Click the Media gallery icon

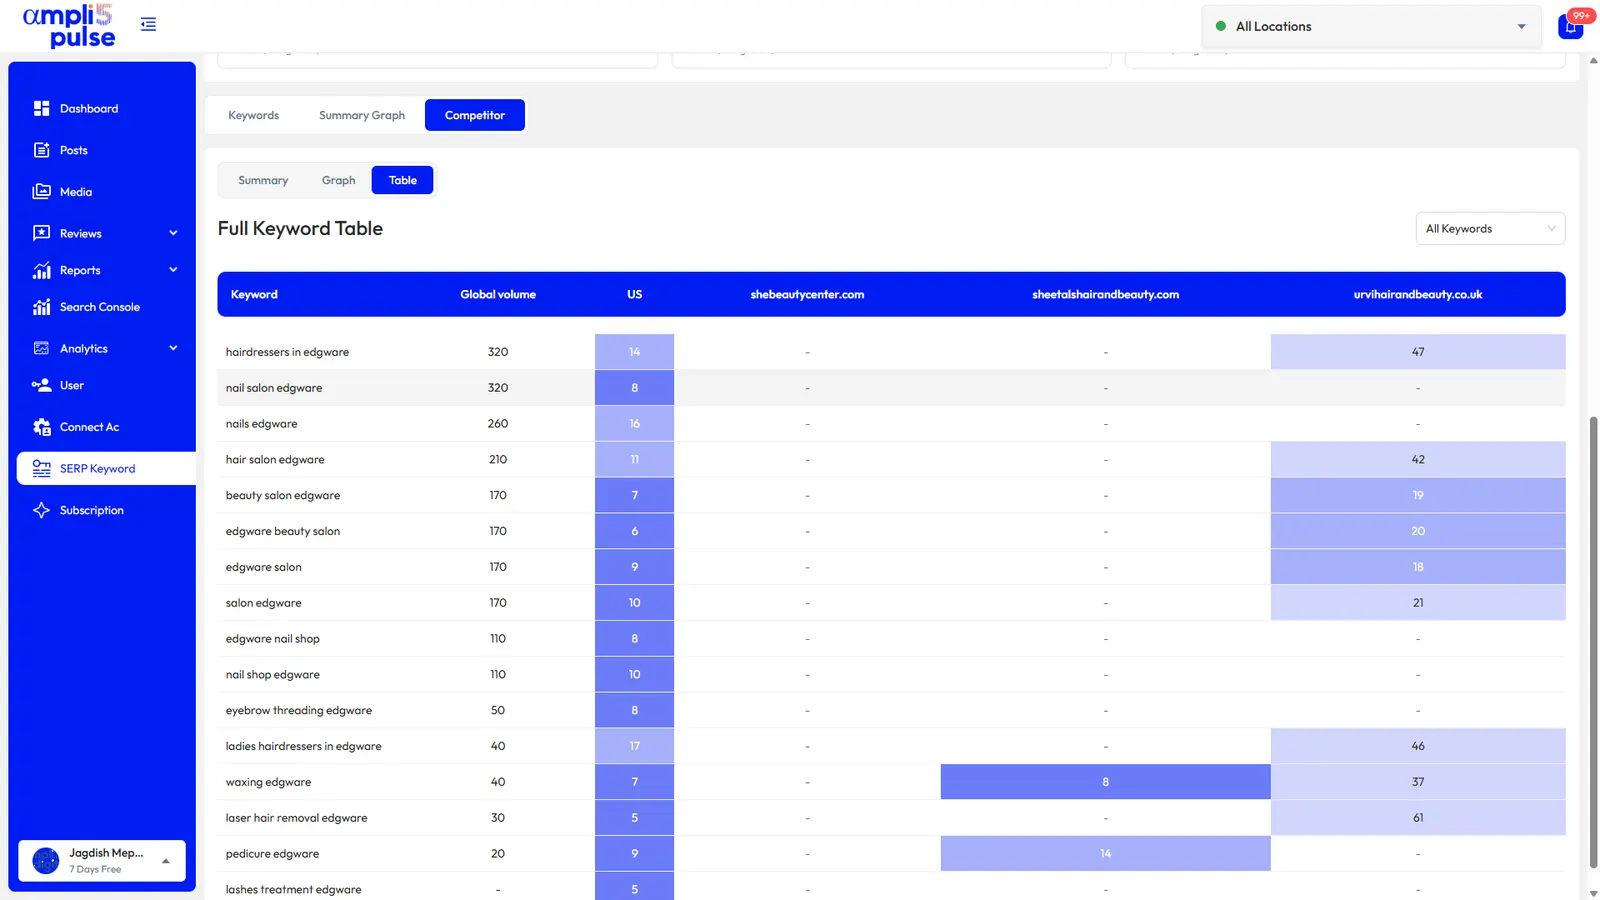(41, 192)
